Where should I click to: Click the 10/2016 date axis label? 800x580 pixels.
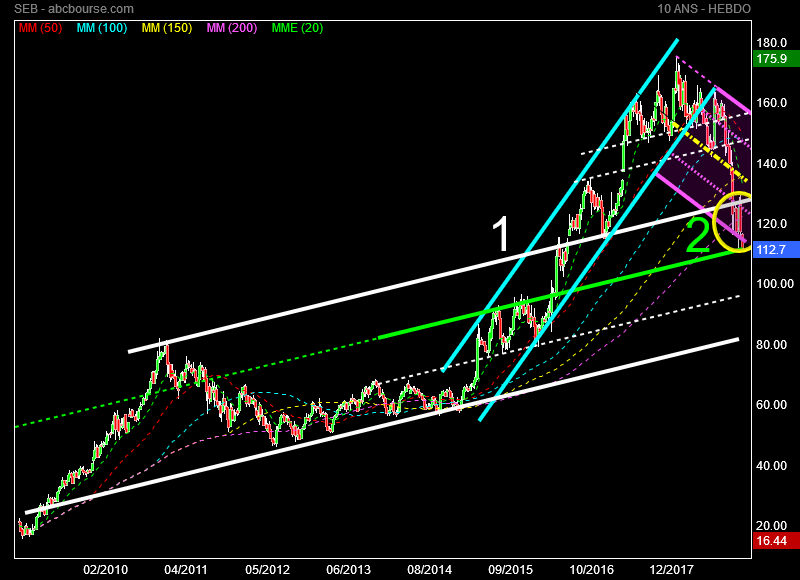591,570
